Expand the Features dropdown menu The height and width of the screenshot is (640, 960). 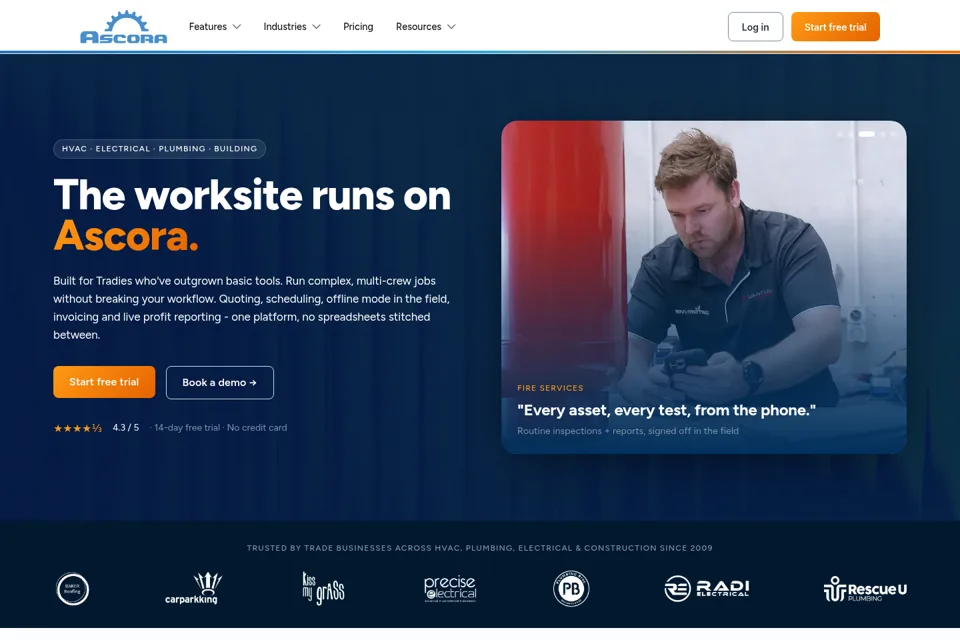click(215, 27)
